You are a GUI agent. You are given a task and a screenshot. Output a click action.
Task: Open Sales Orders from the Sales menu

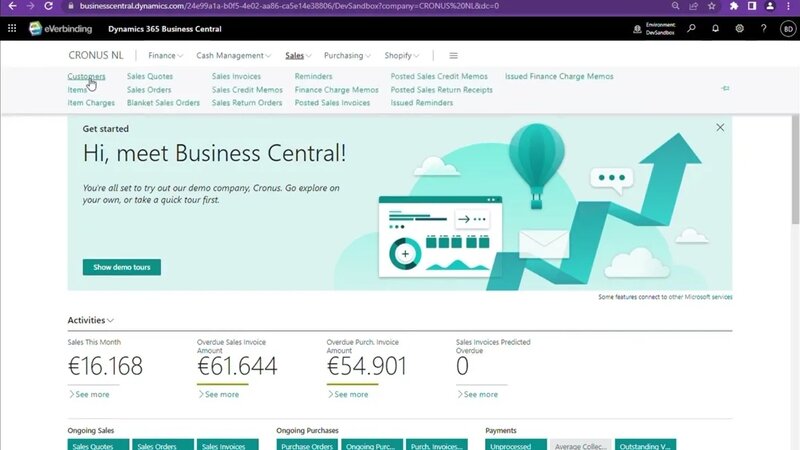148,90
